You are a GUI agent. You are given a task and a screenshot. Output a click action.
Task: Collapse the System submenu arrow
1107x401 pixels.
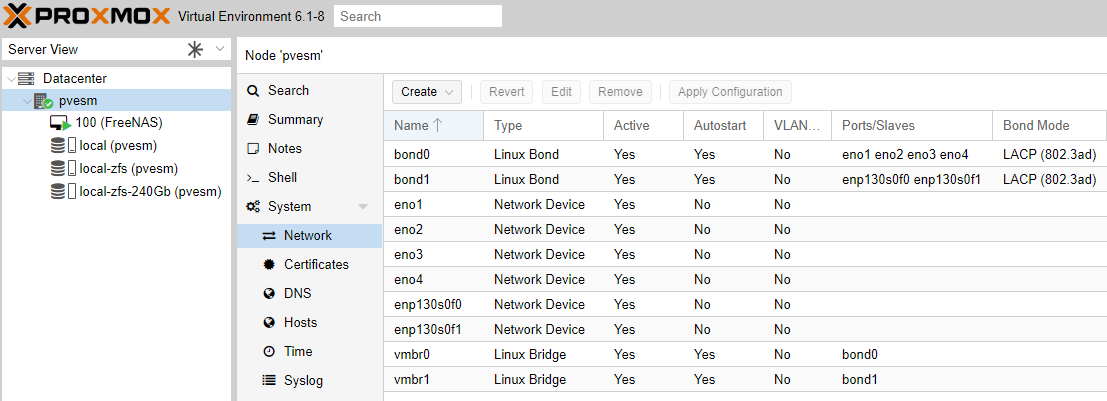pos(364,207)
